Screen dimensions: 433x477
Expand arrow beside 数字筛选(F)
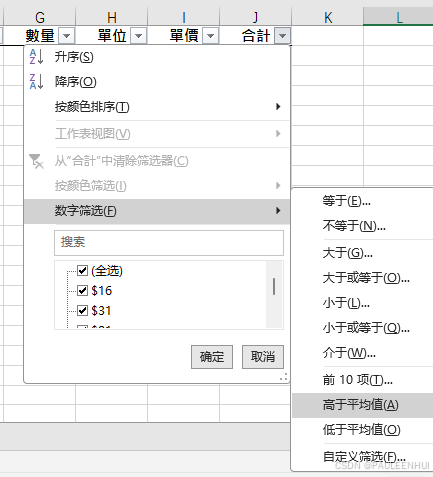(x=278, y=211)
